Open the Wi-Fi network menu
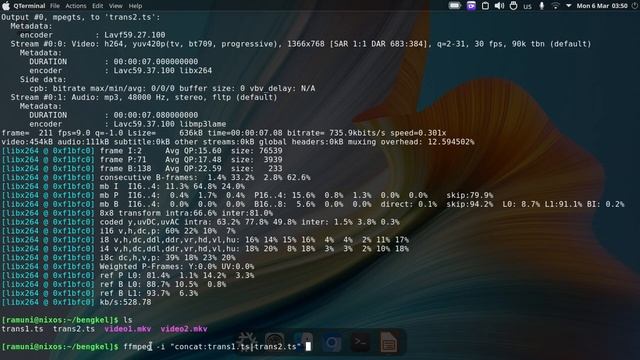The width and height of the screenshot is (640, 360). (555, 6)
